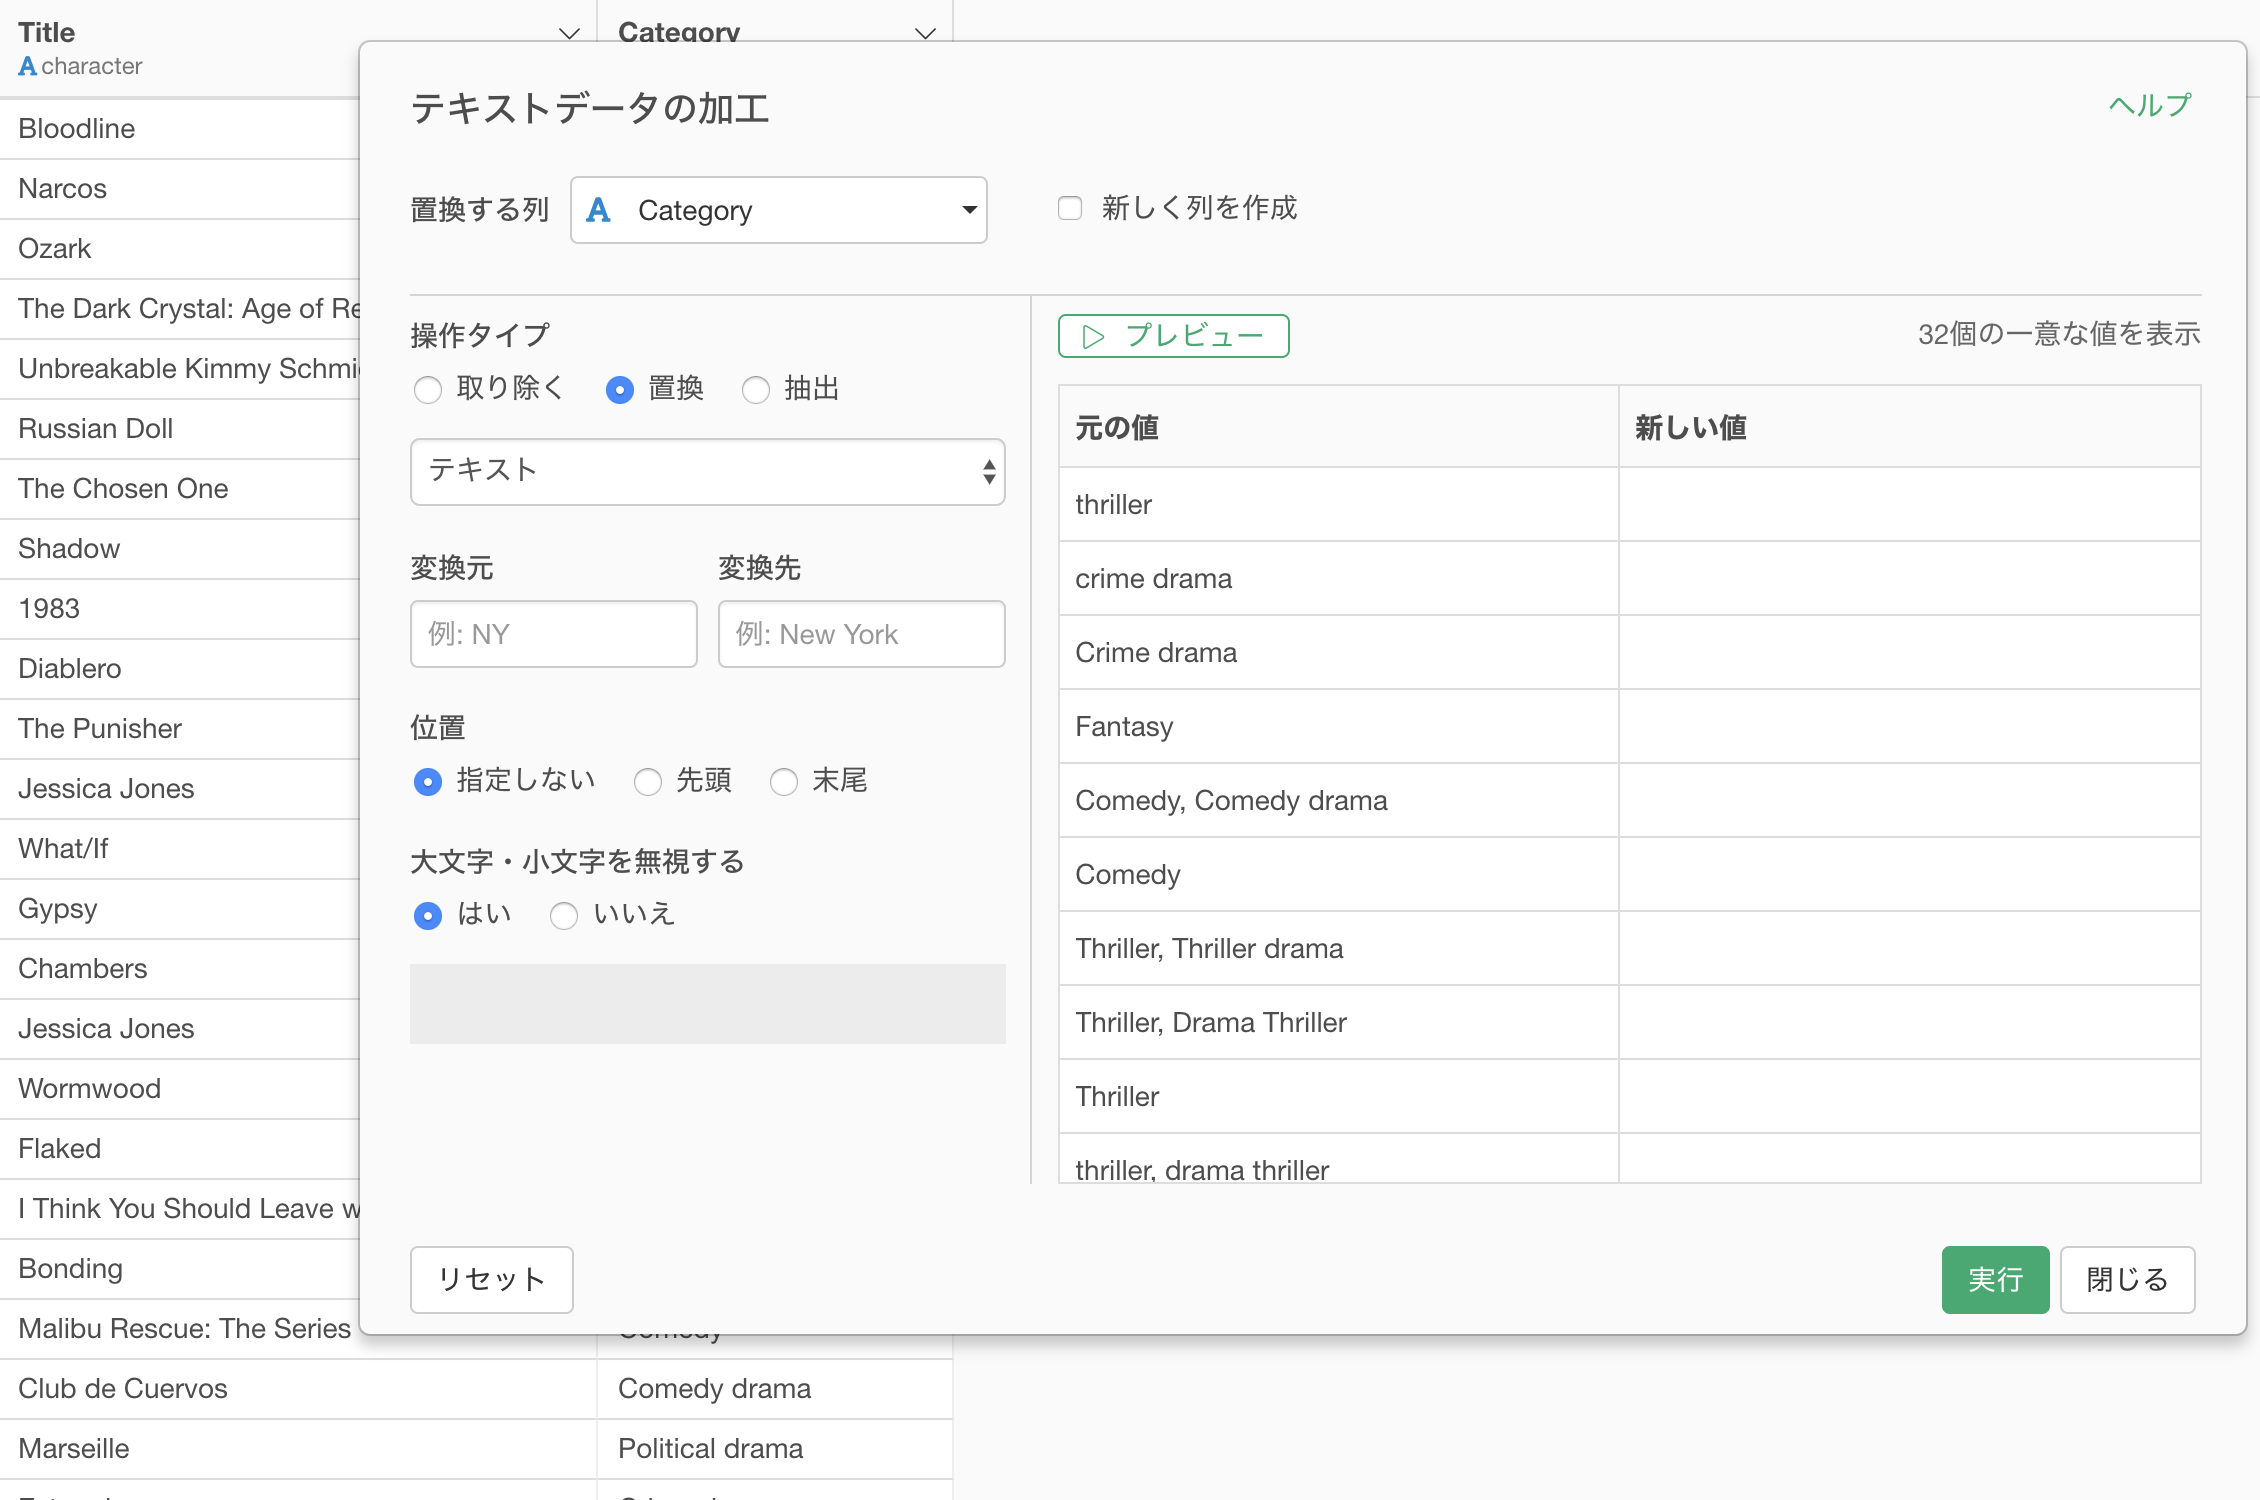2260x1500 pixels.
Task: Click the character type icon under Title
Action: point(28,66)
